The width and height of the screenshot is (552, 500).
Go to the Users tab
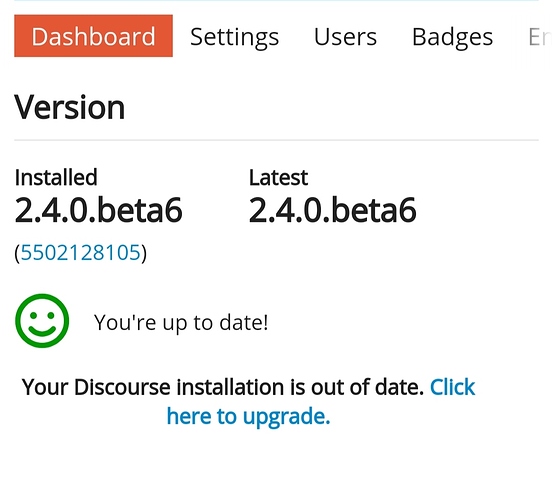point(345,37)
